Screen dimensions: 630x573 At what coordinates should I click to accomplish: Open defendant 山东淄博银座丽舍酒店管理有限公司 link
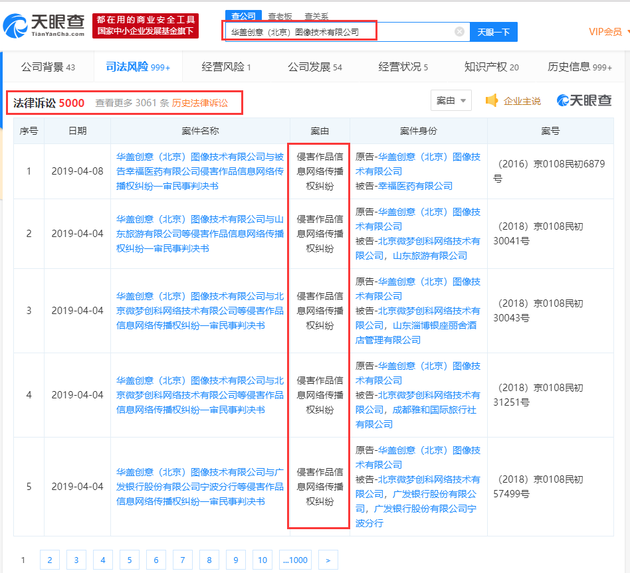pos(416,333)
